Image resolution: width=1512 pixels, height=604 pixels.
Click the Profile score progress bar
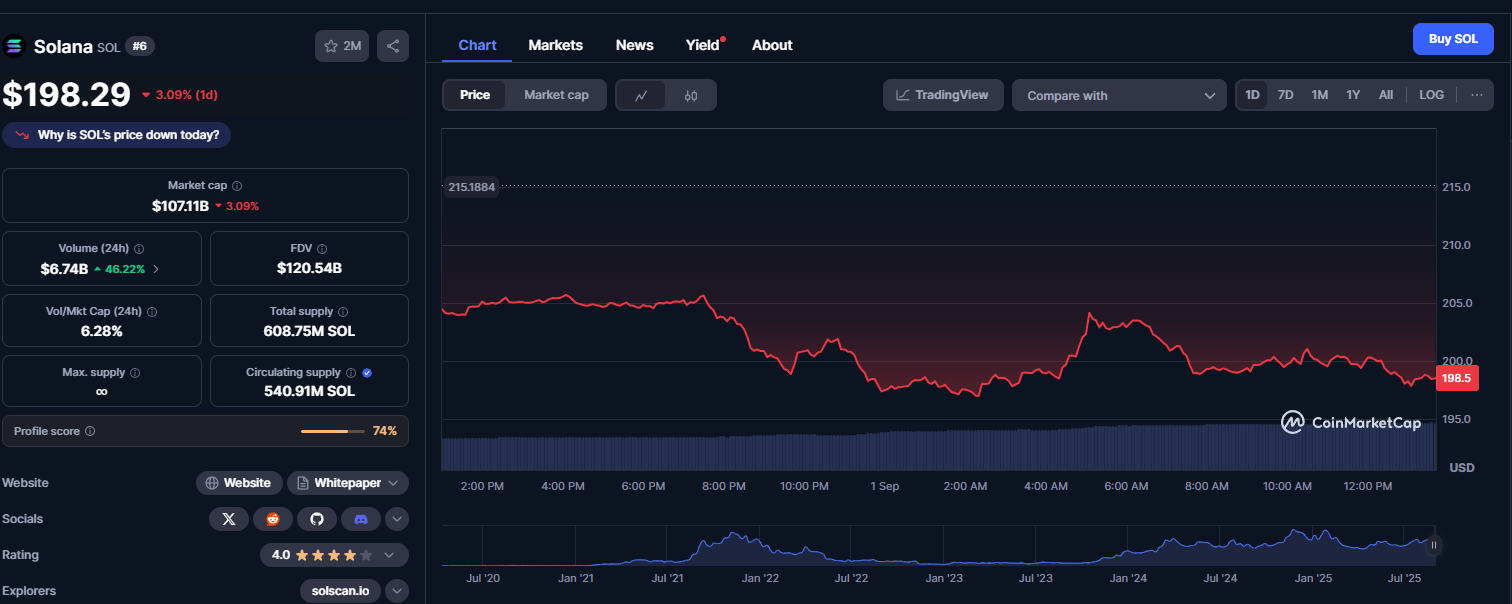(331, 431)
